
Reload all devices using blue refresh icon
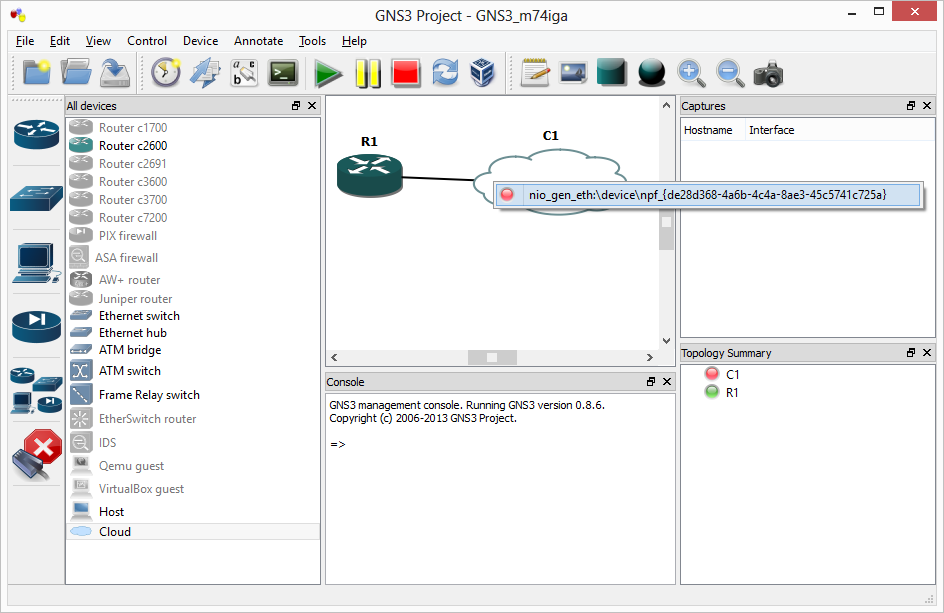click(x=445, y=73)
